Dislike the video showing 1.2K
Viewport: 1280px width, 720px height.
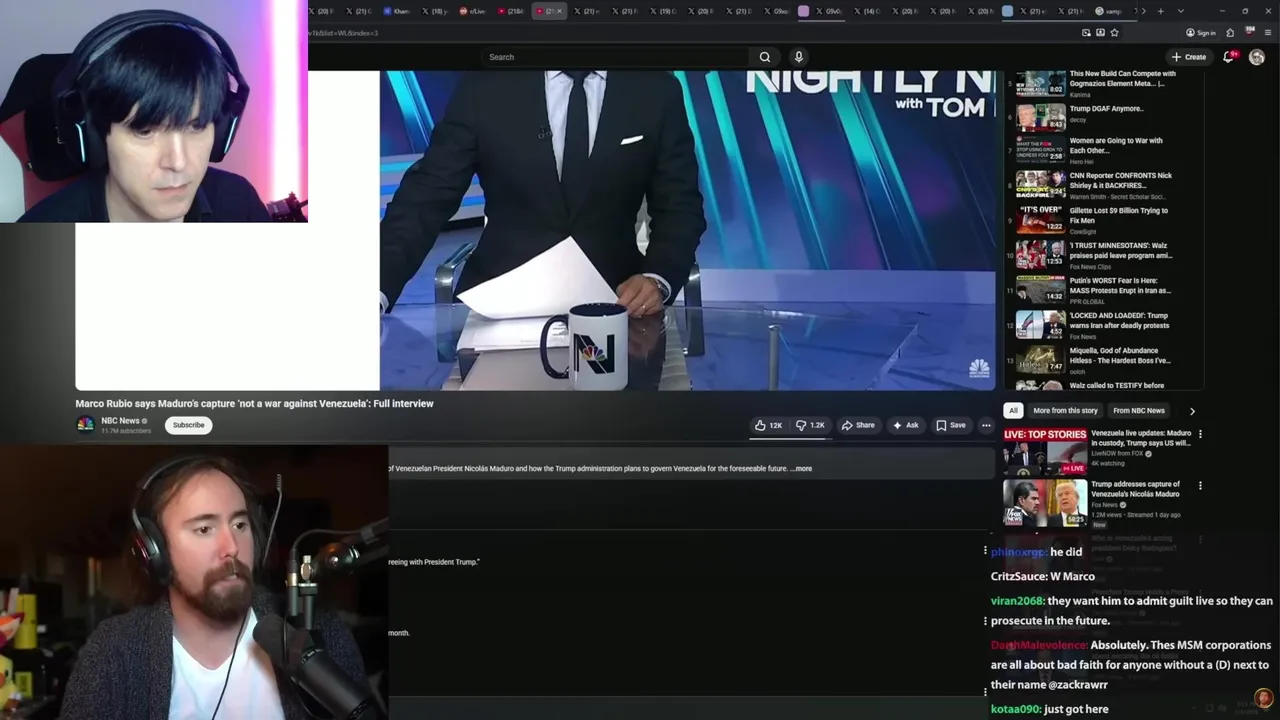[x=810, y=425]
